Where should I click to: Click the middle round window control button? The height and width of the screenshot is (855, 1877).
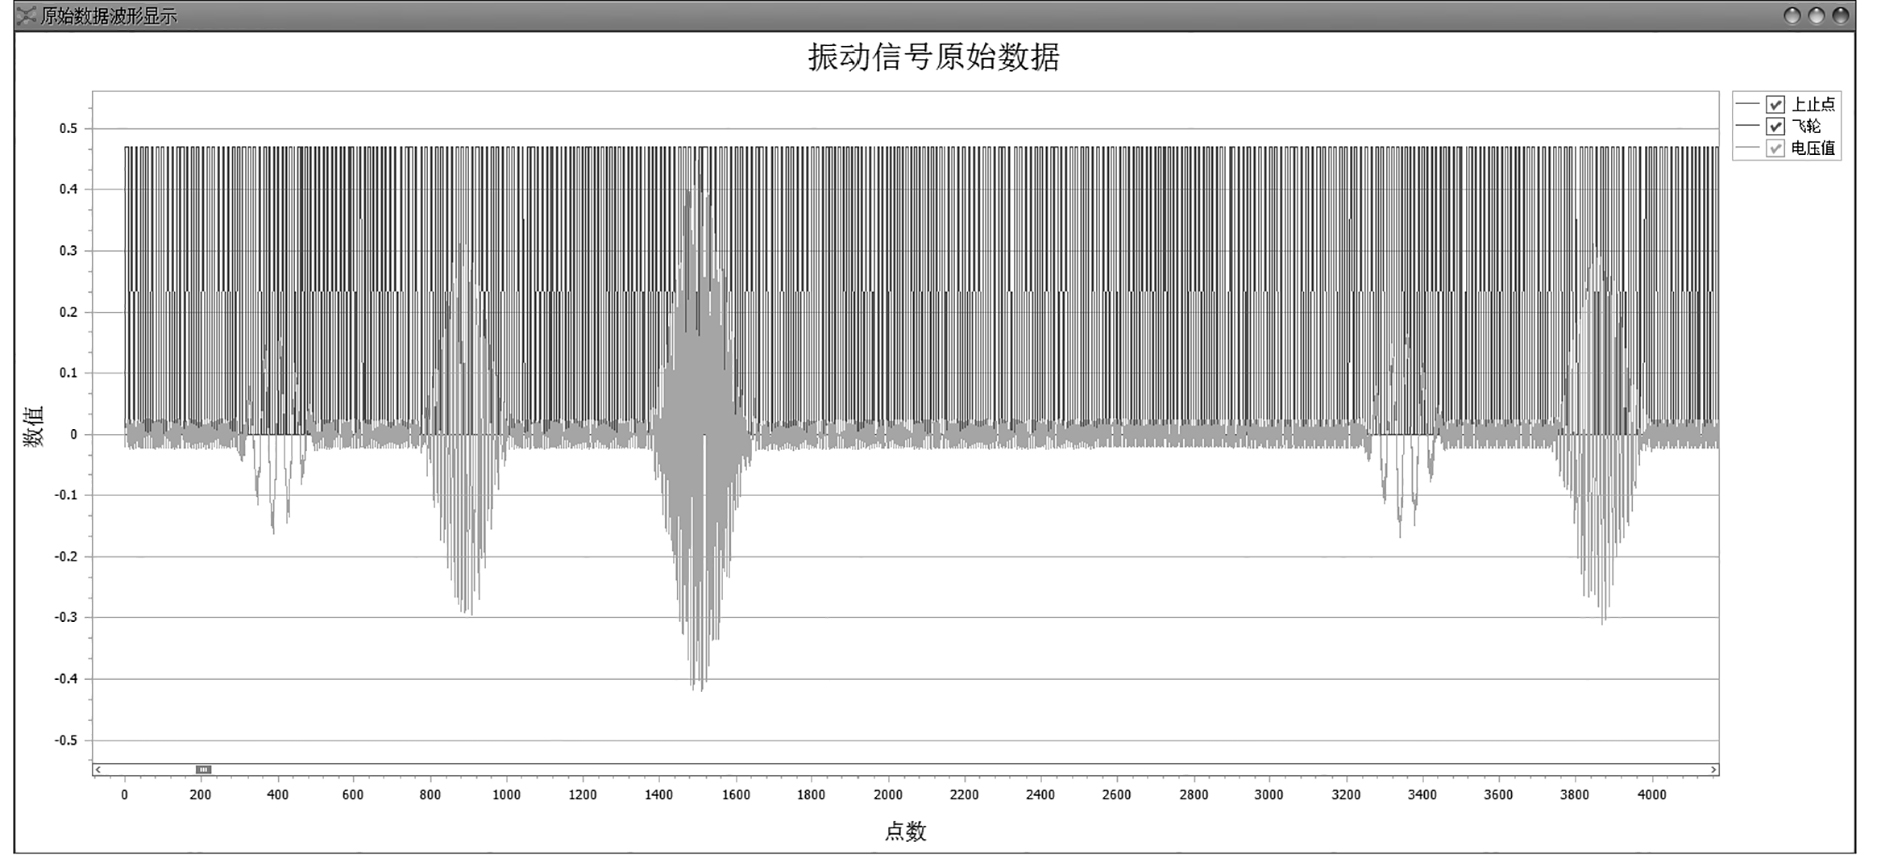pos(1816,16)
